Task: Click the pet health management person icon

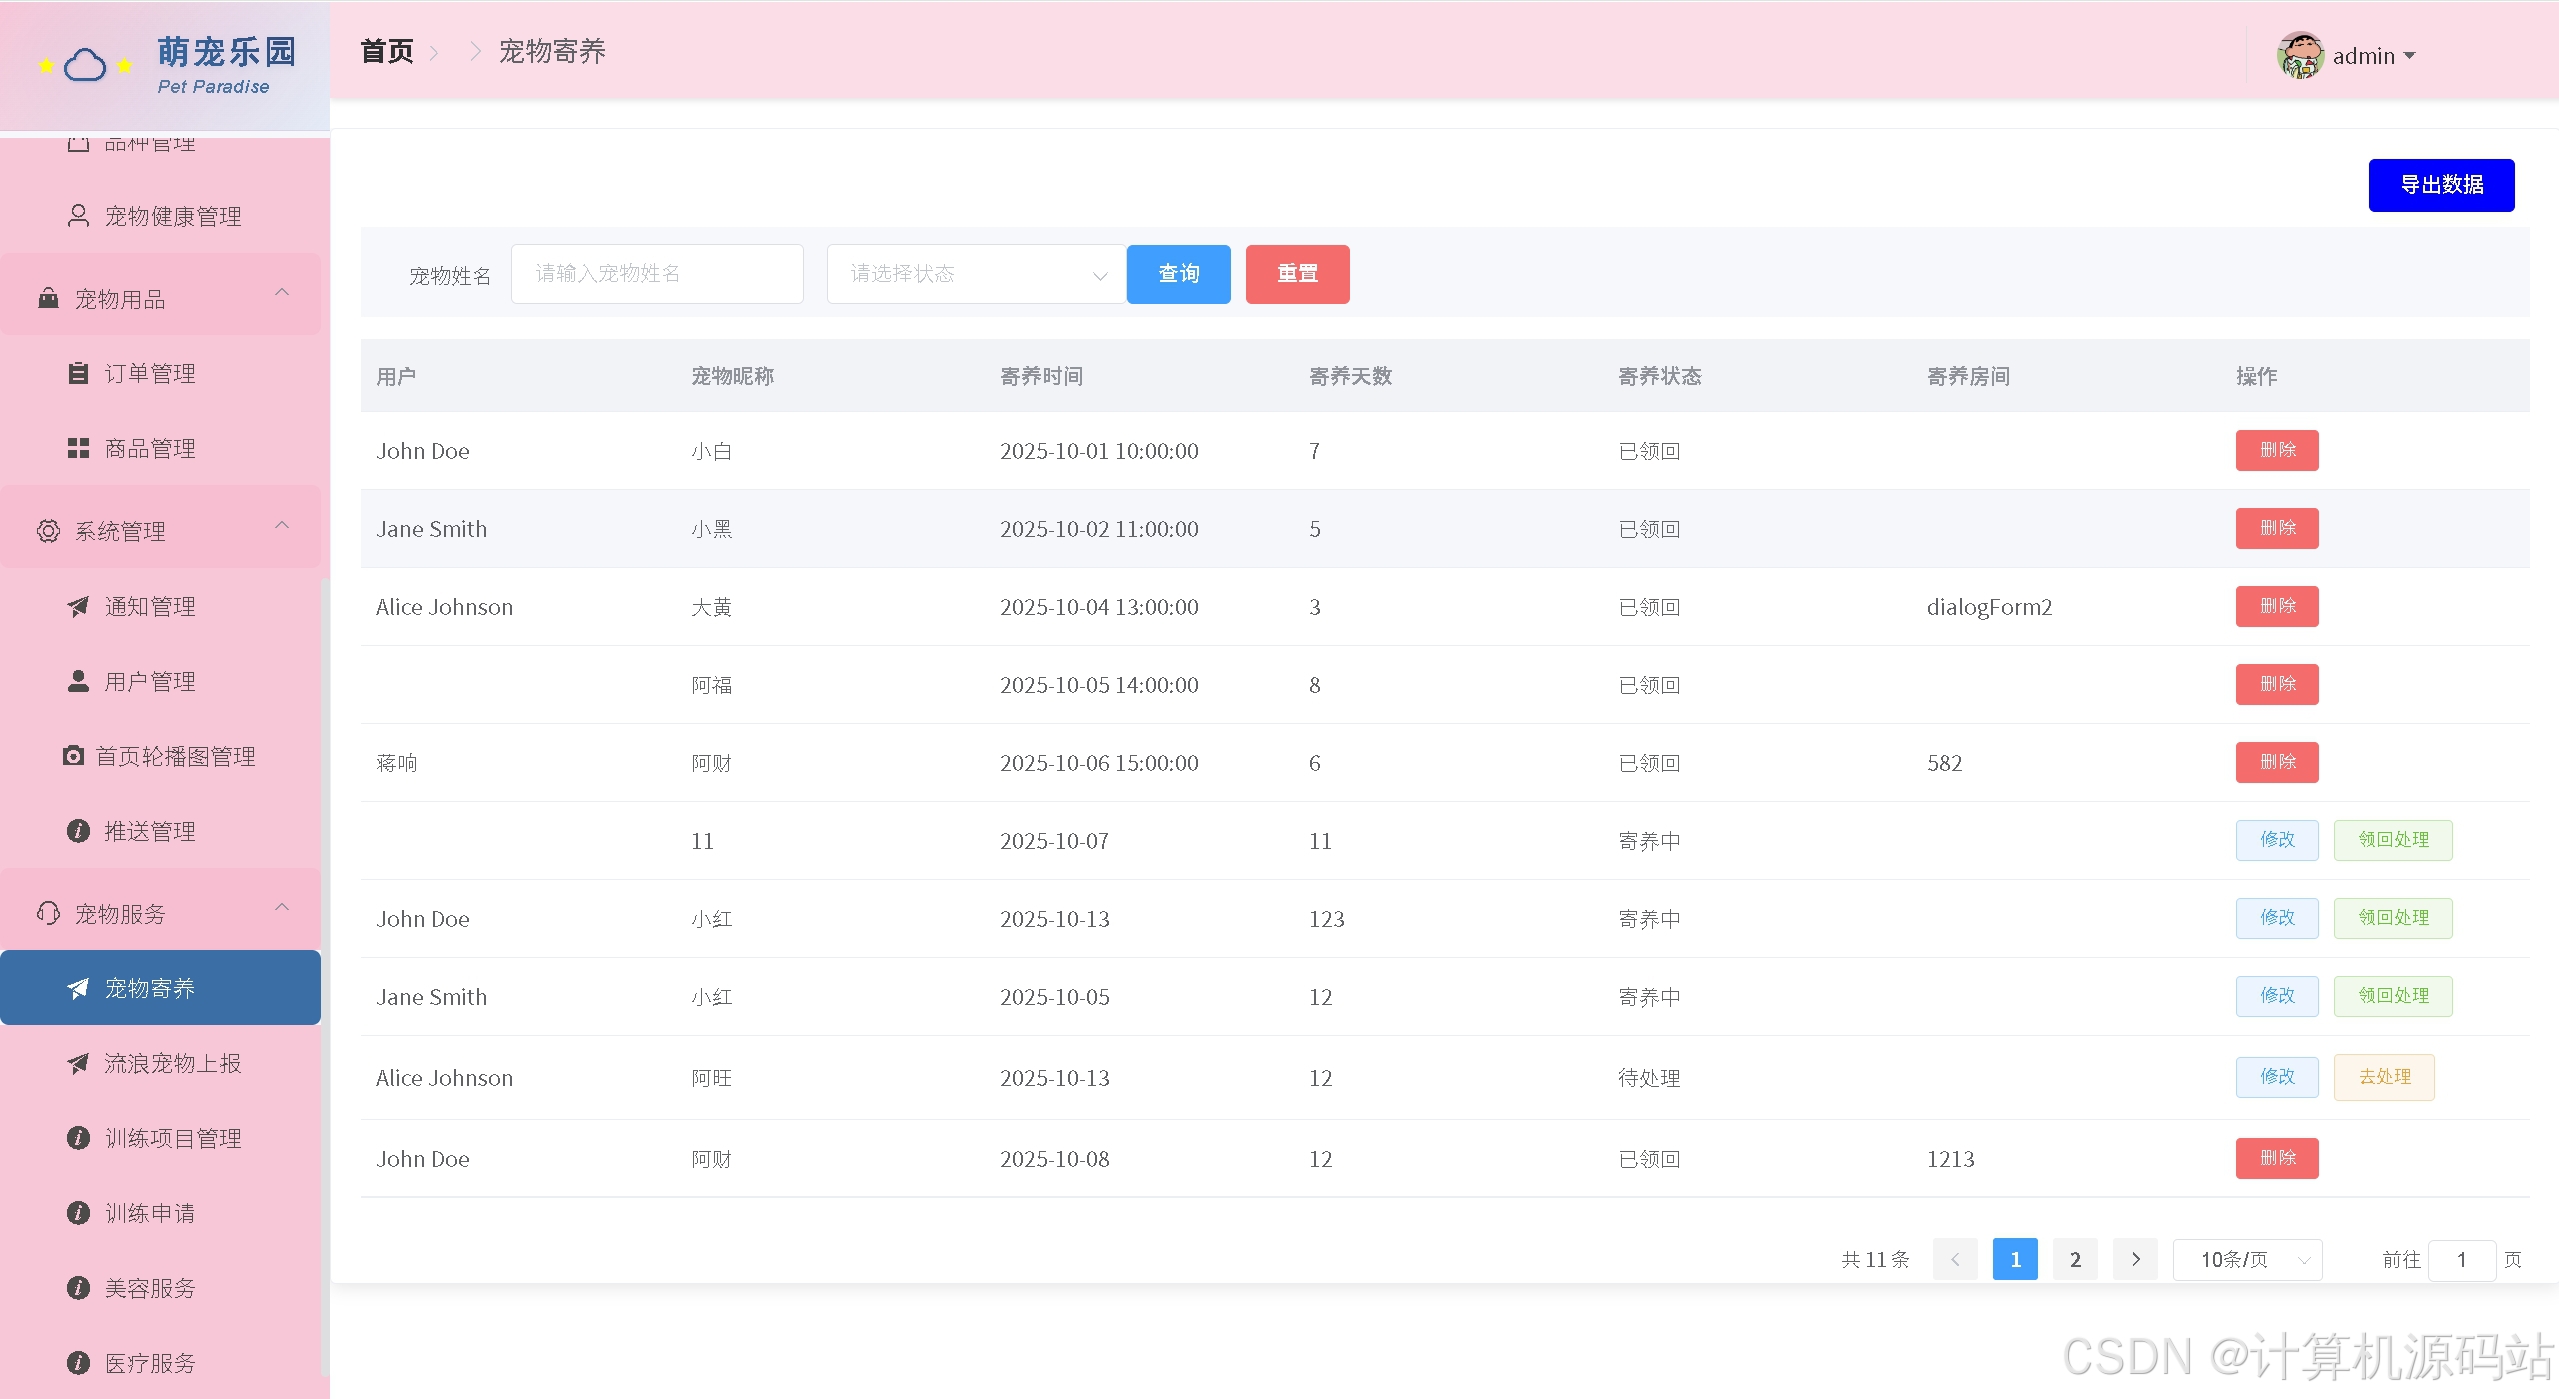Action: [x=78, y=216]
